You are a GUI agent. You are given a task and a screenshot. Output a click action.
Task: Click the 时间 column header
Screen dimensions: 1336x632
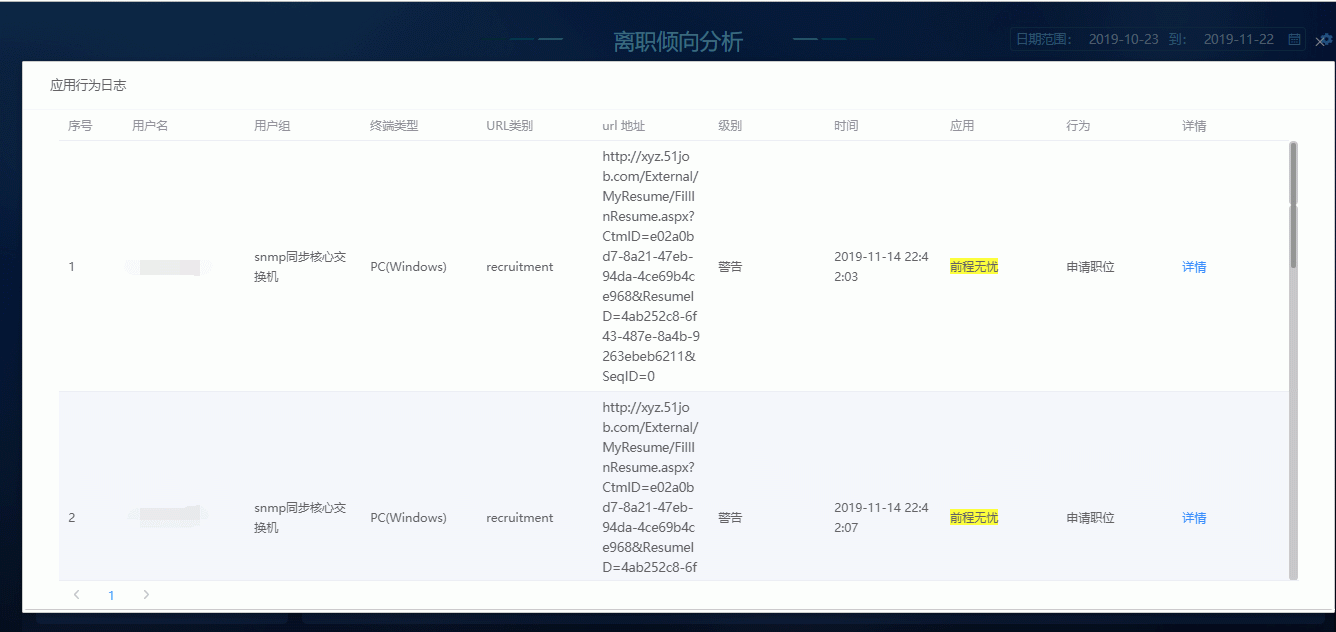coord(846,126)
